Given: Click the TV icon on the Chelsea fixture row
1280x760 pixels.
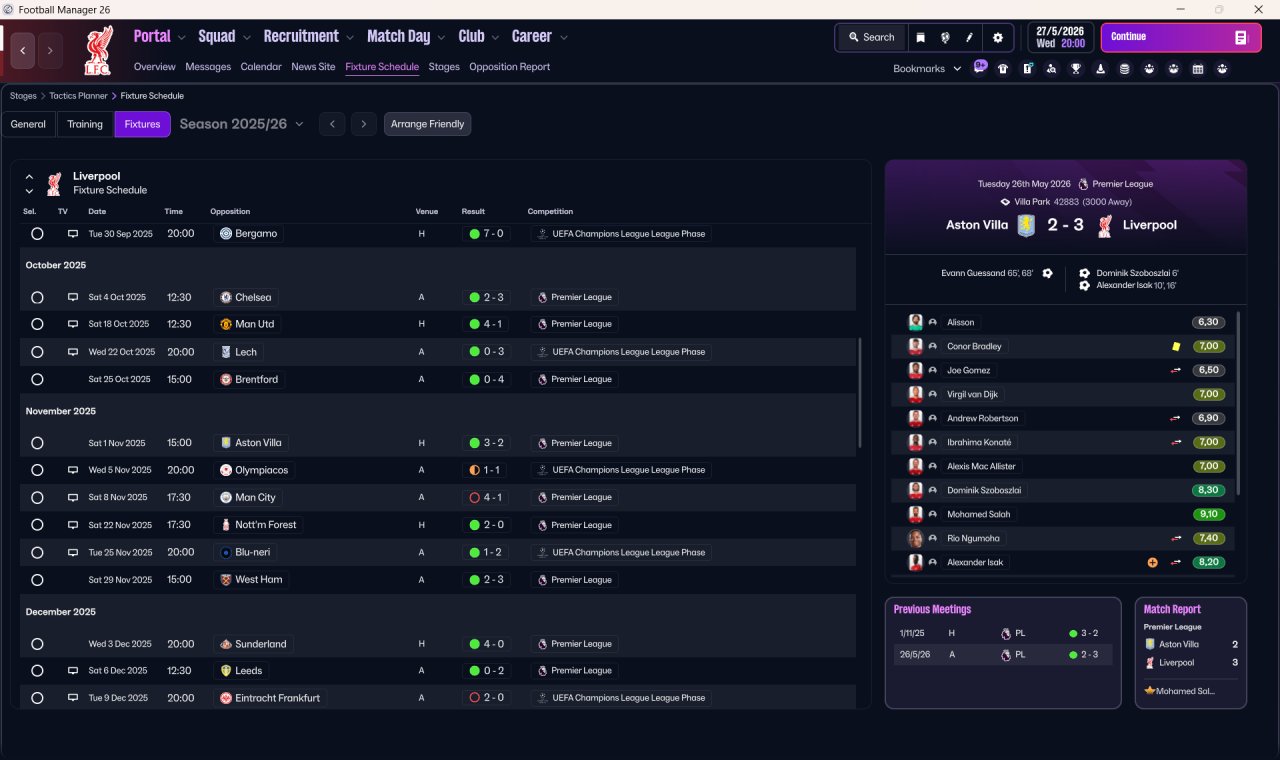Looking at the screenshot, I should pyautogui.click(x=73, y=297).
